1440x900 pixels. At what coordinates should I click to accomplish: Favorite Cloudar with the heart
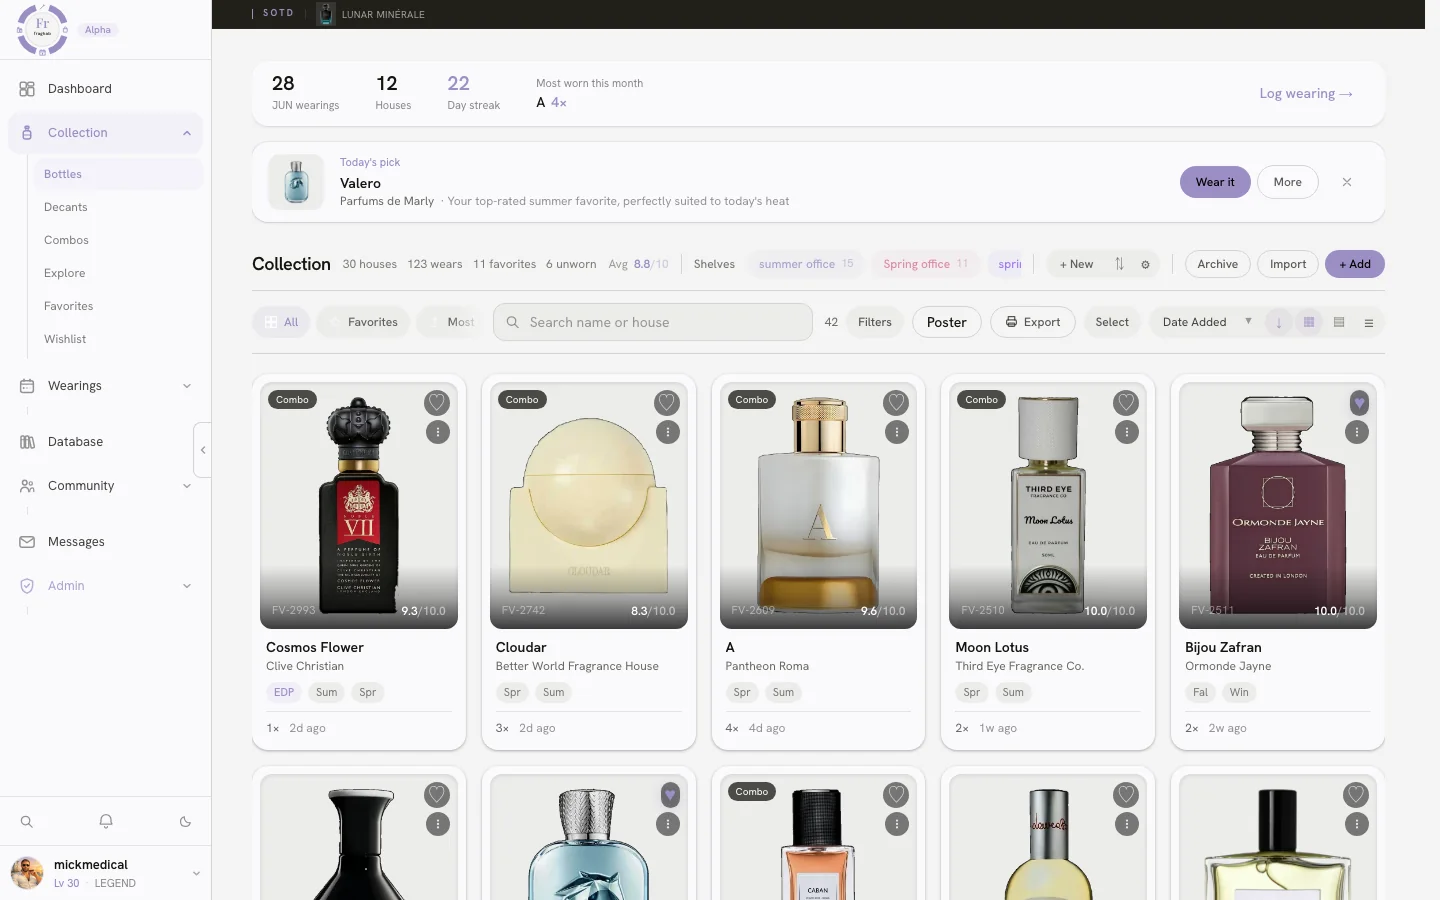667,403
